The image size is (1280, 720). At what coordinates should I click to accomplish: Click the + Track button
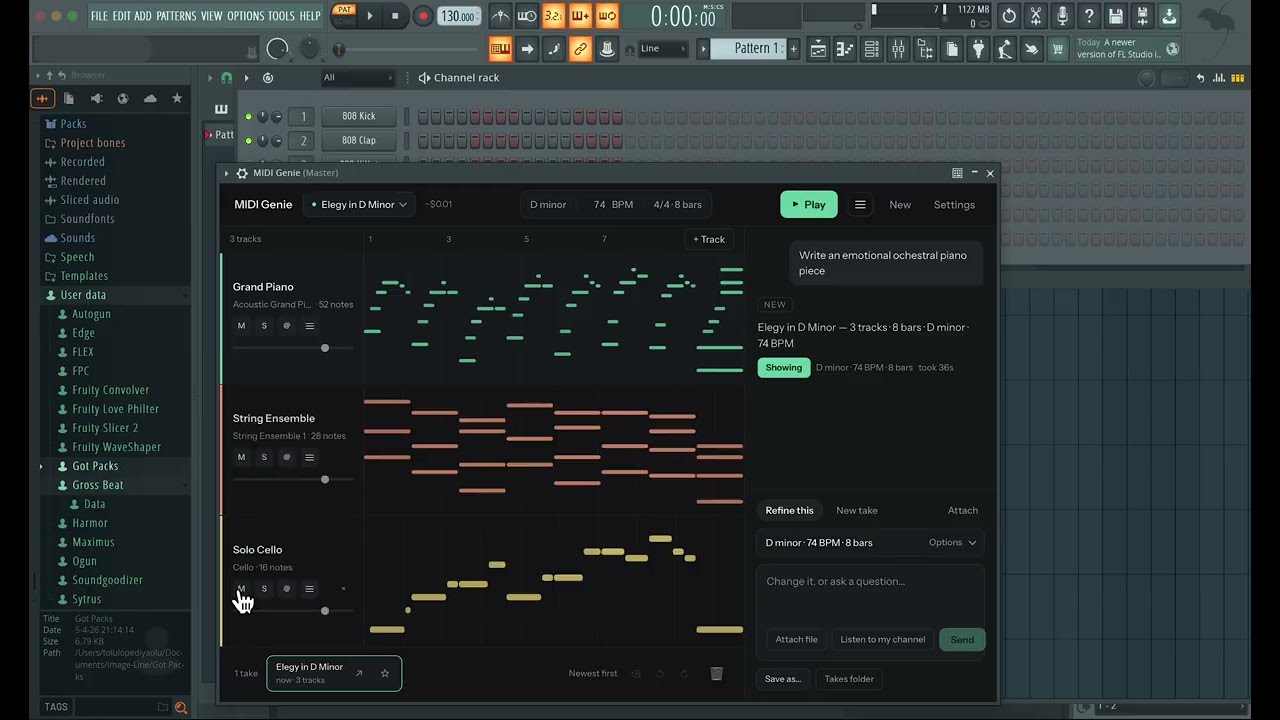(x=709, y=240)
